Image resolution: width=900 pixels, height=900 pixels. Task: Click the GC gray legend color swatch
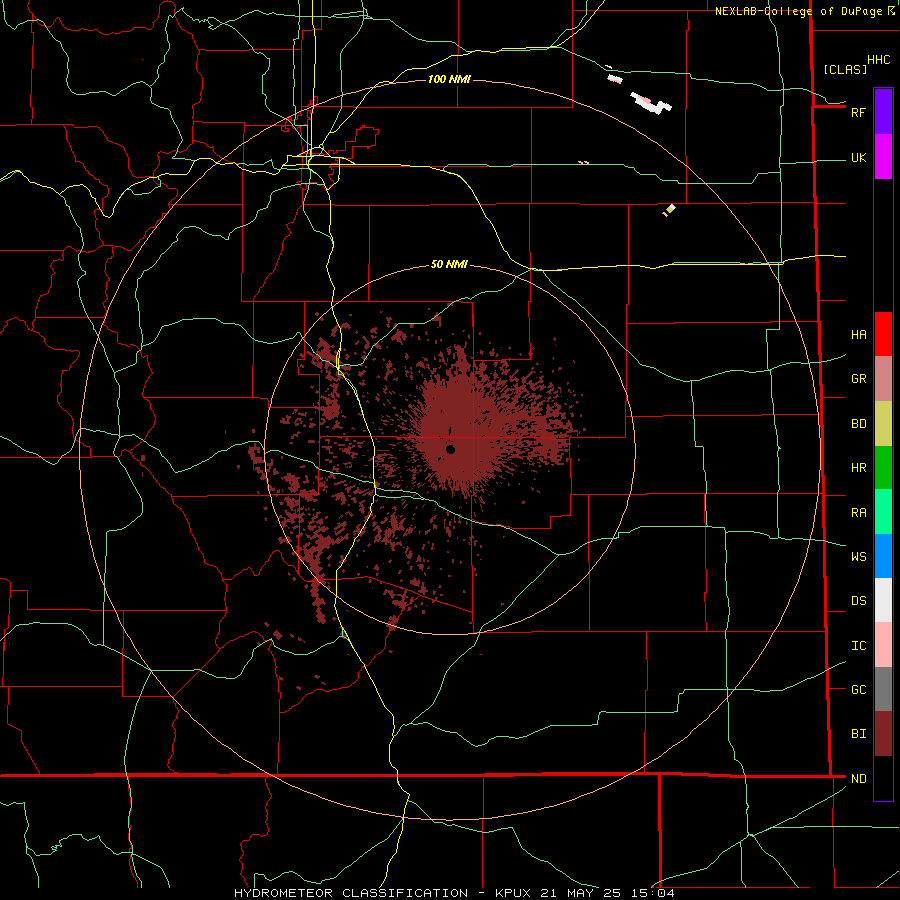pyautogui.click(x=883, y=689)
